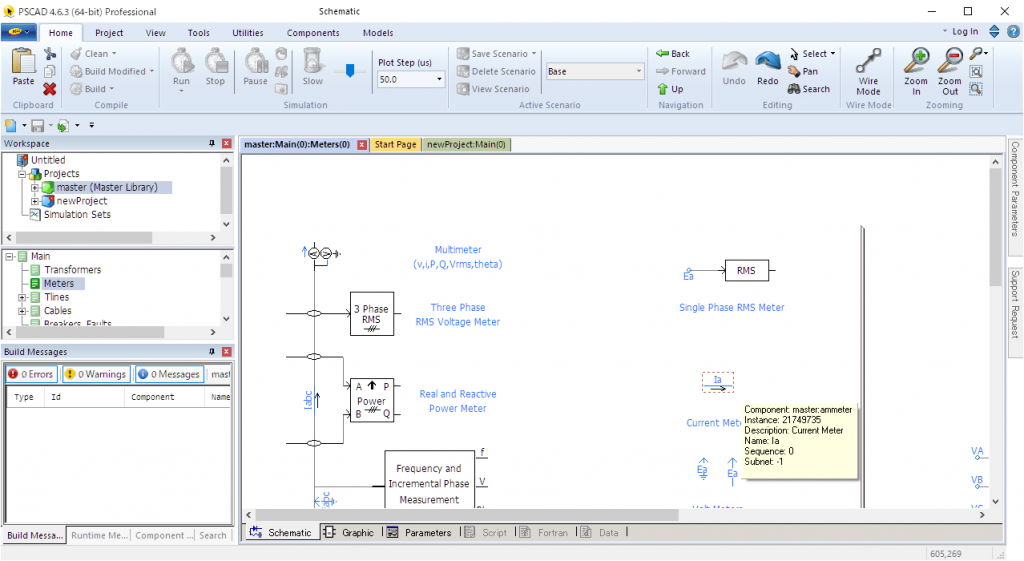Click the Zoom Out icon

point(949,63)
